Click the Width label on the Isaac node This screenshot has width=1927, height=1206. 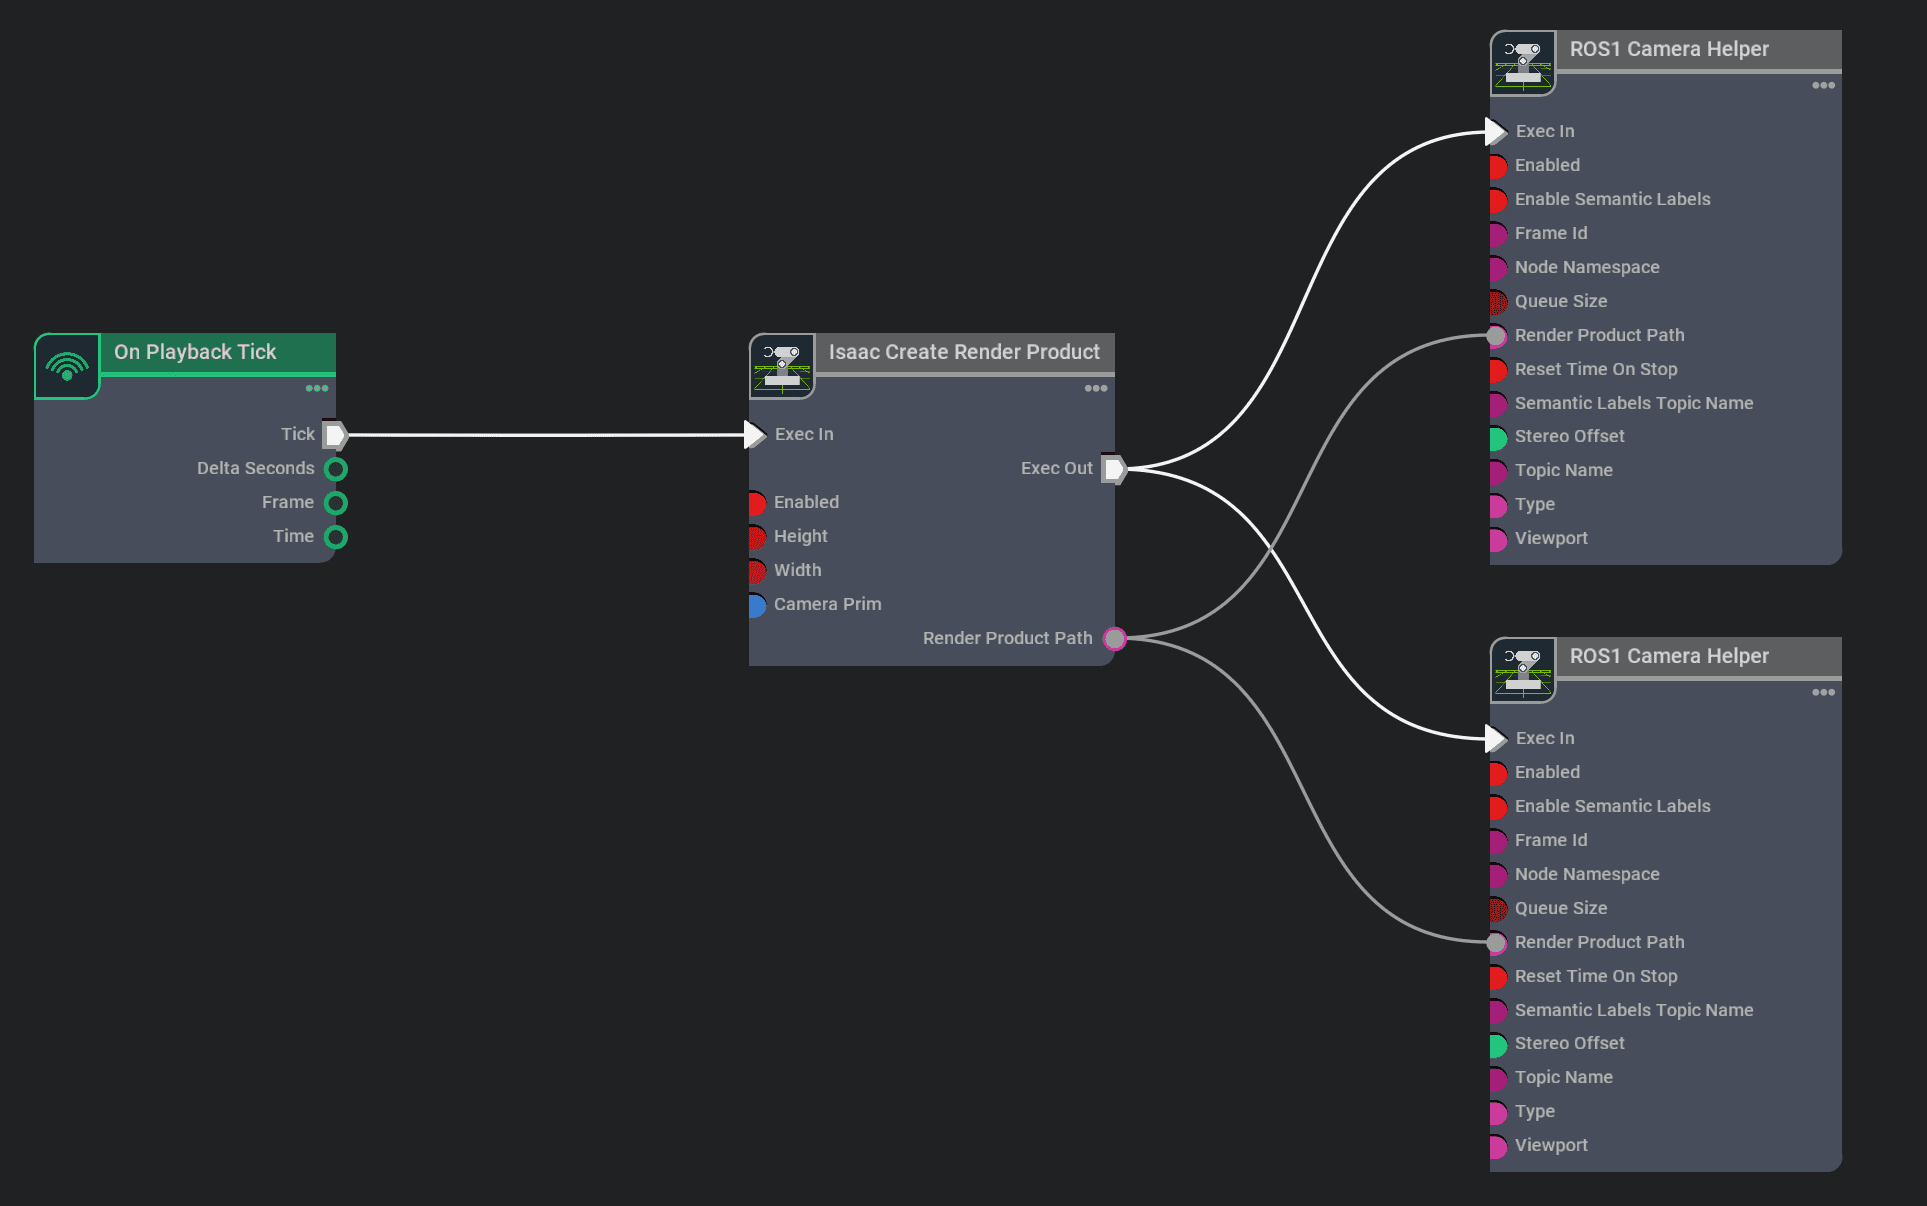tap(797, 570)
